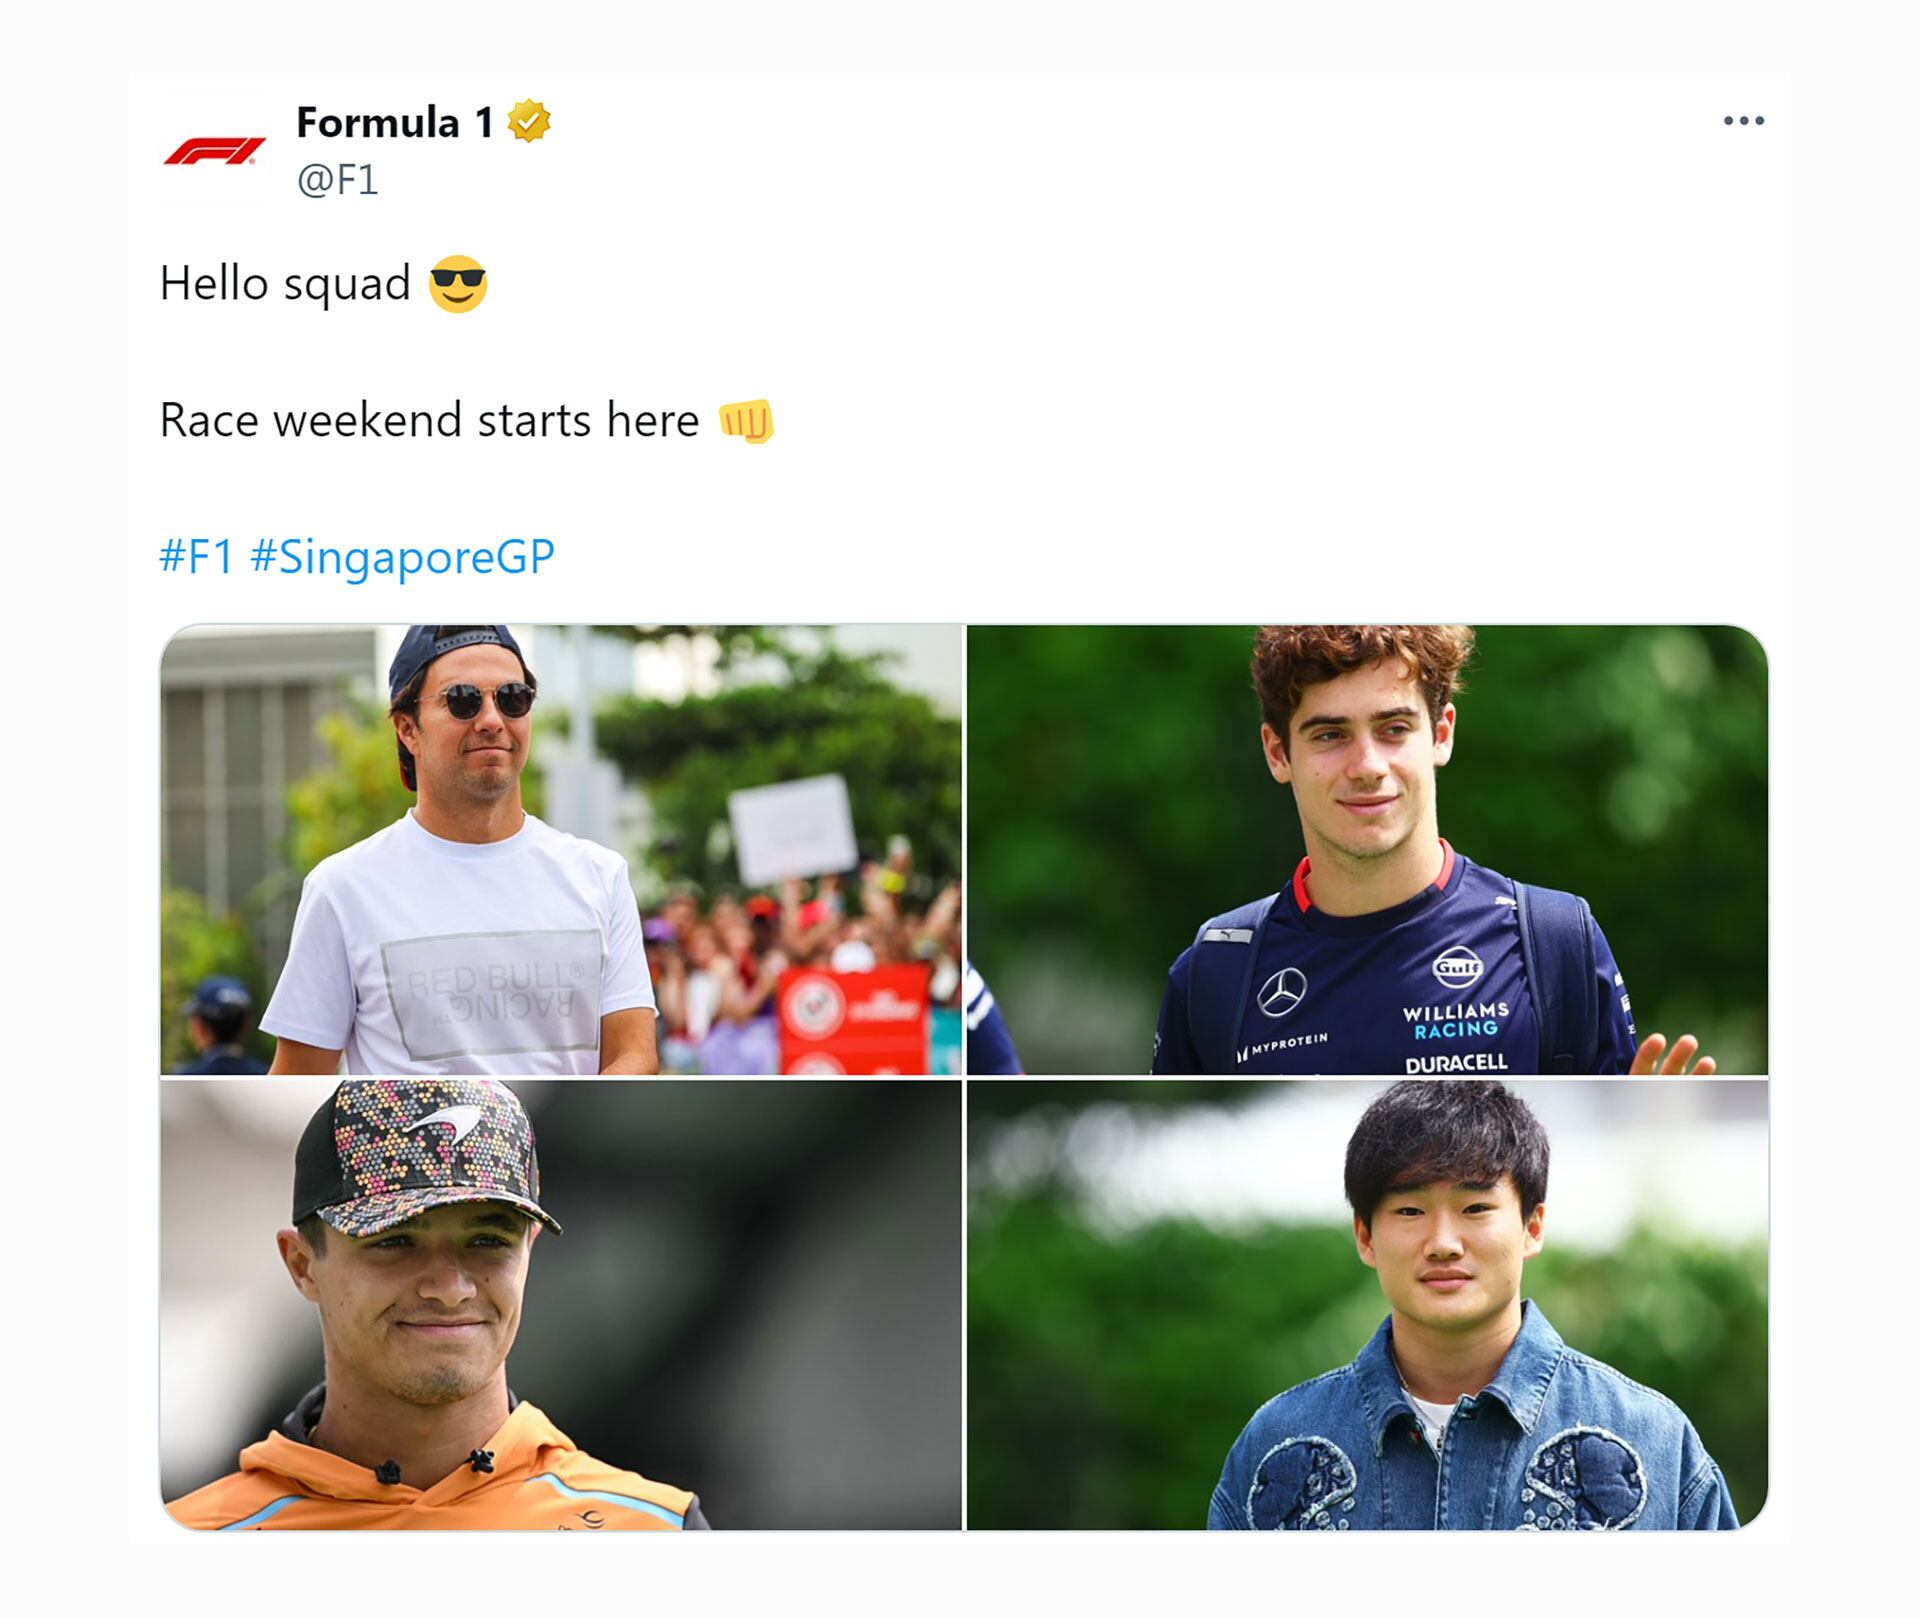The image size is (1920, 1618).
Task: Click the round sunglasses on first photo
Action: pos(476,699)
